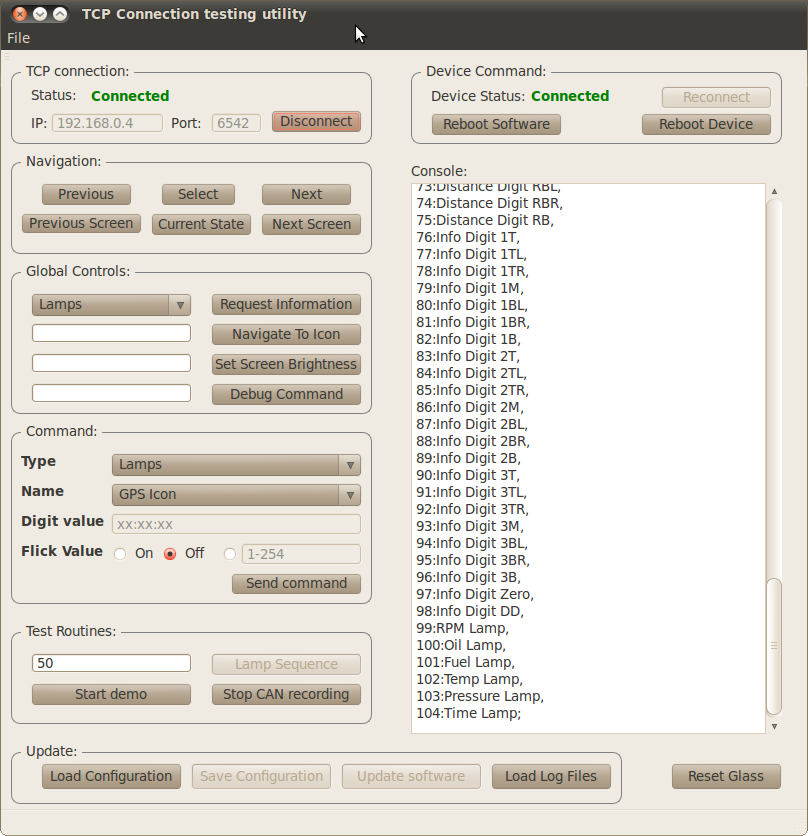This screenshot has width=808, height=836.
Task: Click the disabled Update software button
Action: pyautogui.click(x=411, y=776)
